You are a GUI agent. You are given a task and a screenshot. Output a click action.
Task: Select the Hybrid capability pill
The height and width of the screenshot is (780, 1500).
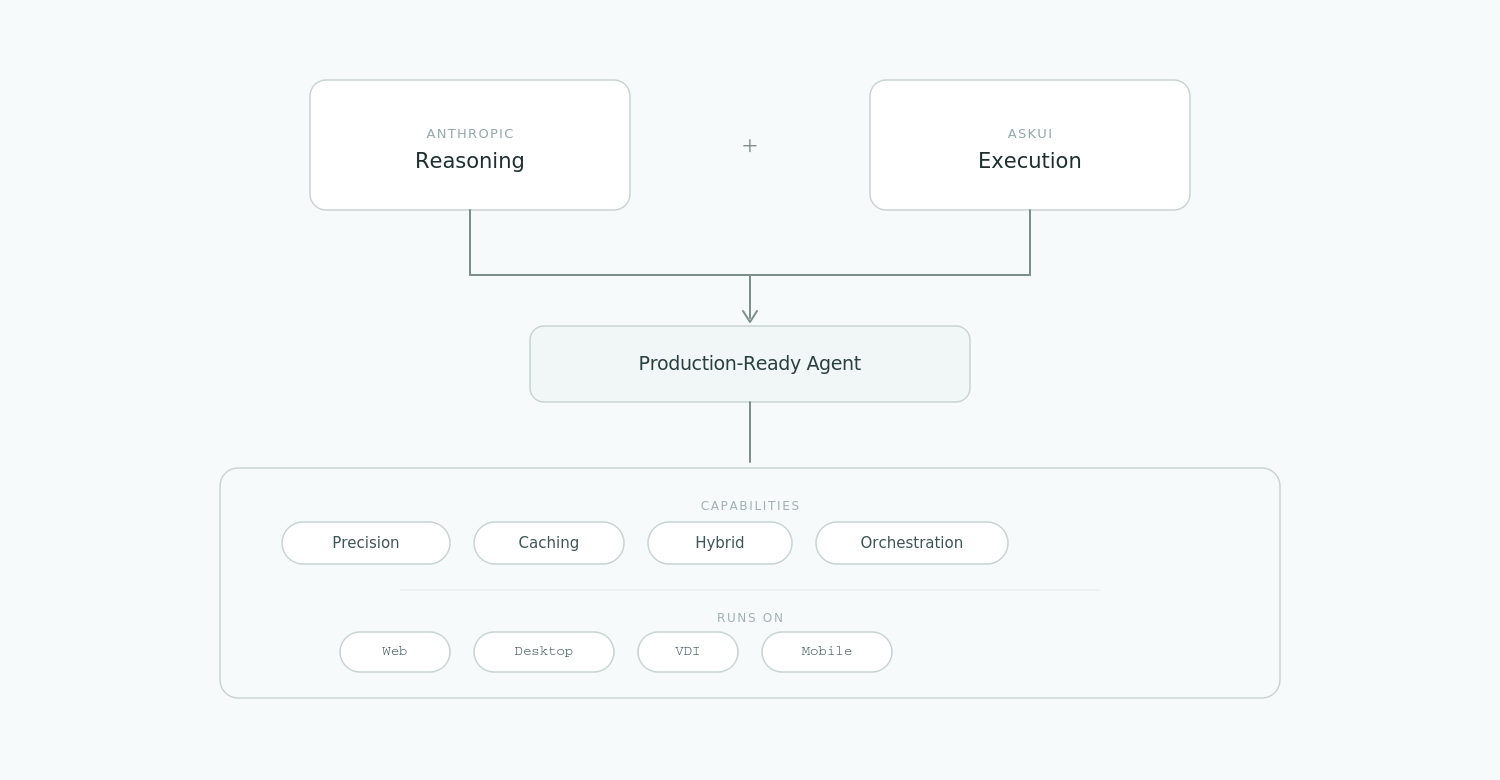coord(720,543)
